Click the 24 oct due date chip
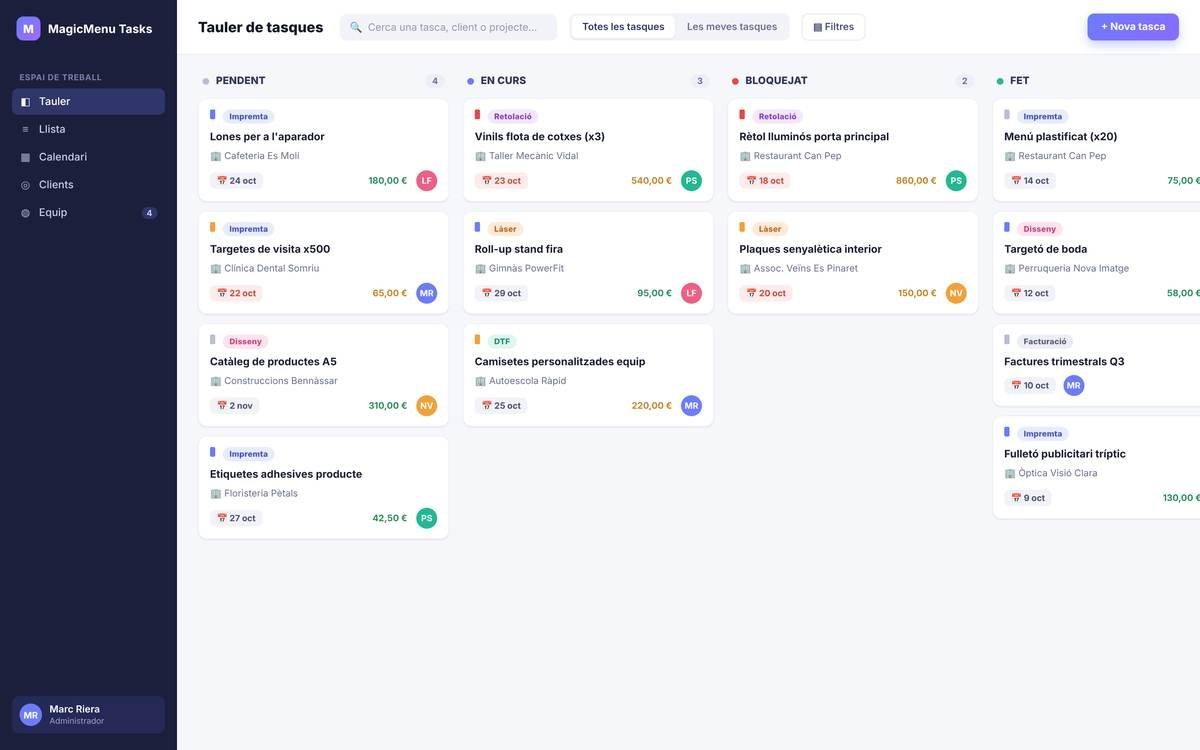 tap(236, 181)
